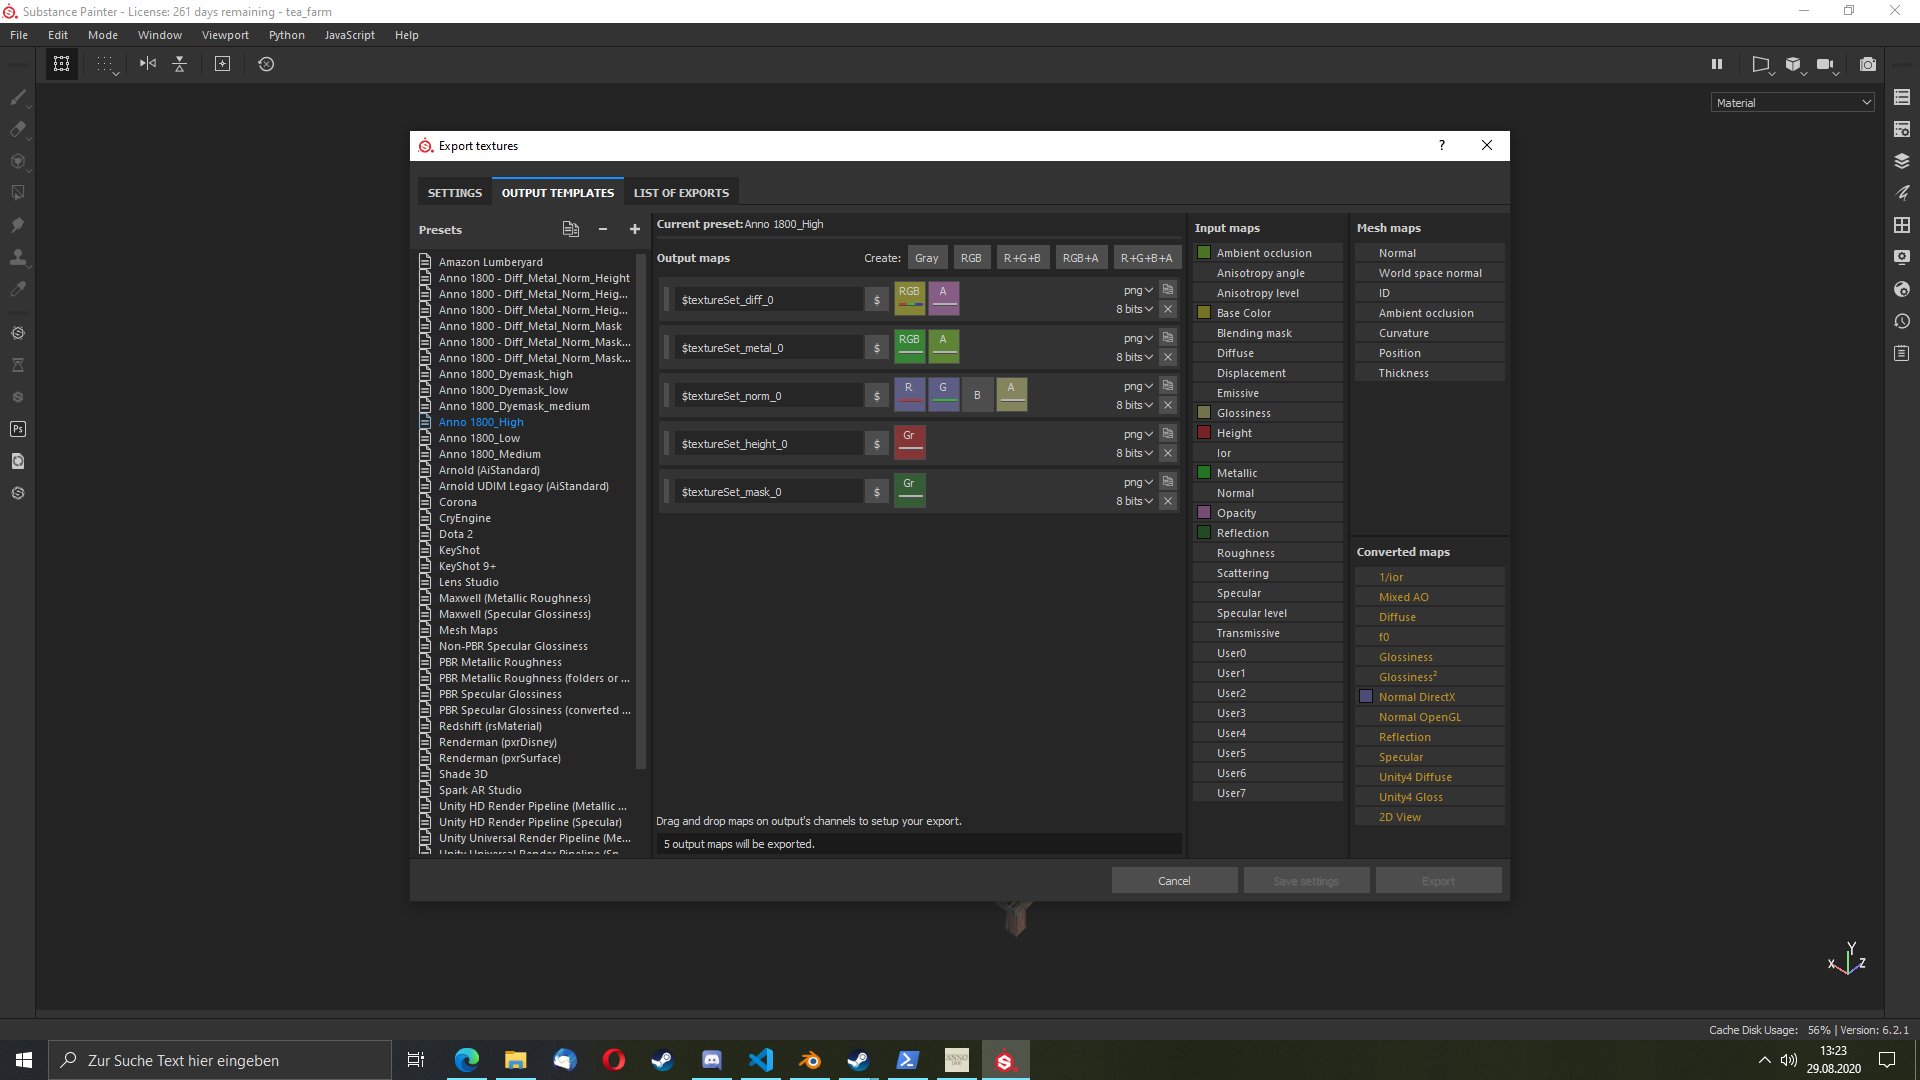Open the camera screenshot icon
This screenshot has height=1080, width=1920.
(1867, 64)
